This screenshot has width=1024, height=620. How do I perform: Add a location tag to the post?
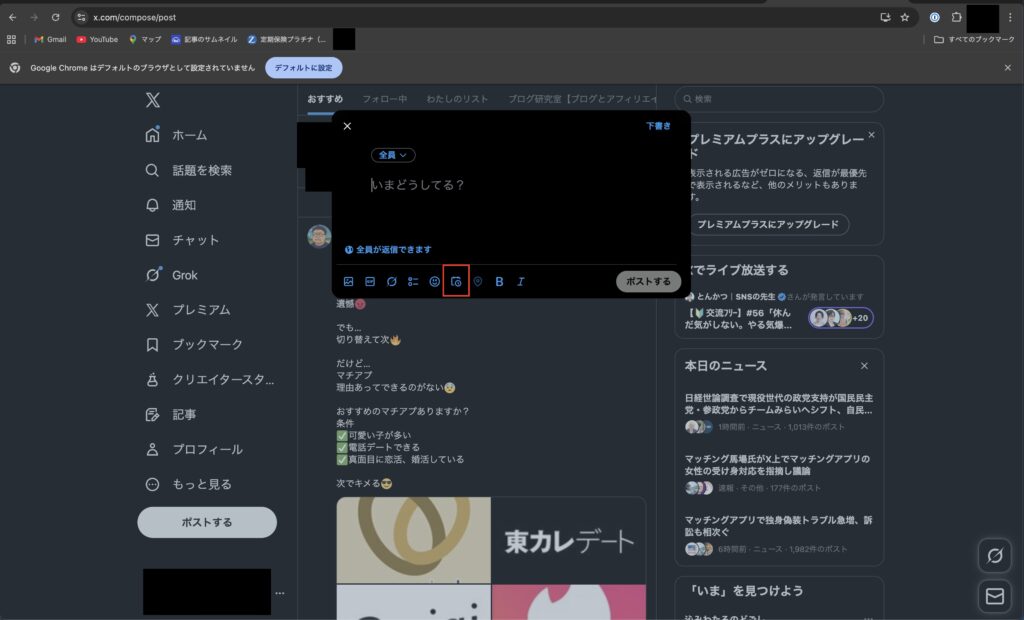(477, 281)
